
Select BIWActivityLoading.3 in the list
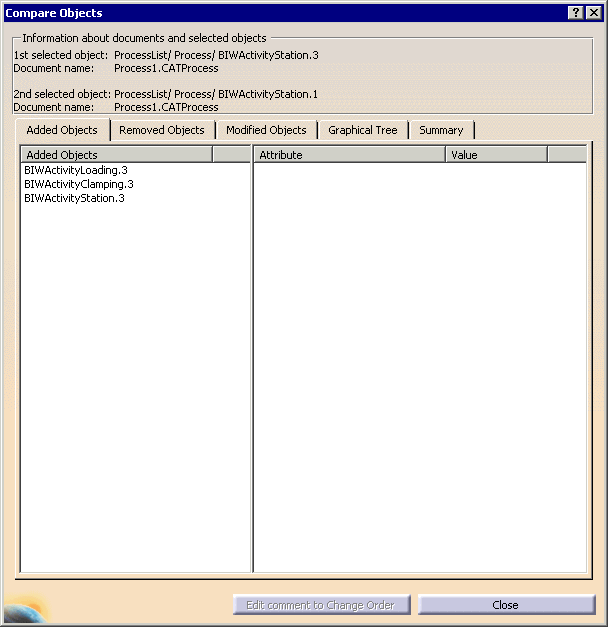click(x=76, y=170)
